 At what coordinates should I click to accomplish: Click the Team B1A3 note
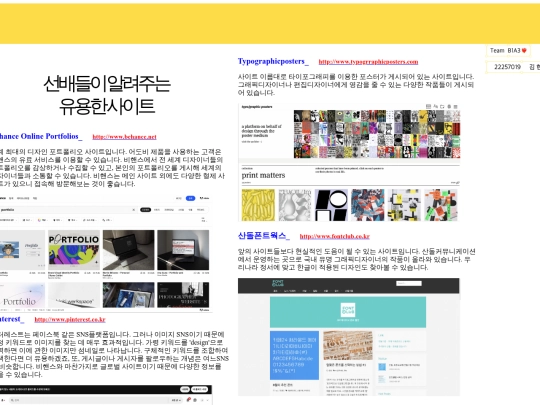click(x=508, y=51)
